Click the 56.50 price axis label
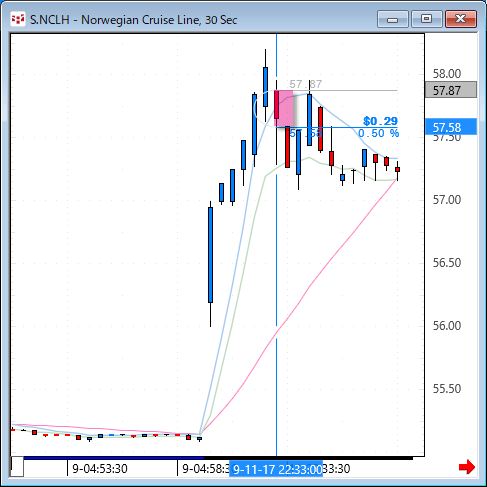Image resolution: width=487 pixels, height=487 pixels. (x=447, y=263)
